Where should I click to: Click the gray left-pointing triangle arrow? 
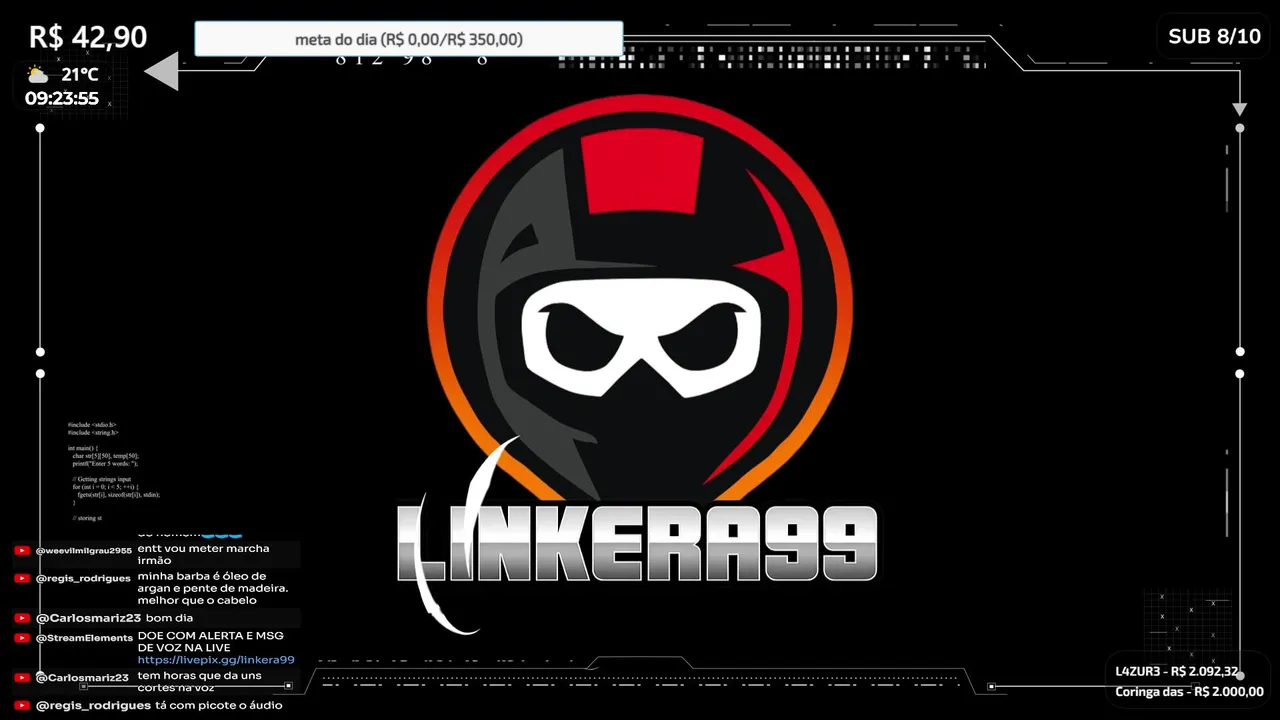(x=161, y=72)
